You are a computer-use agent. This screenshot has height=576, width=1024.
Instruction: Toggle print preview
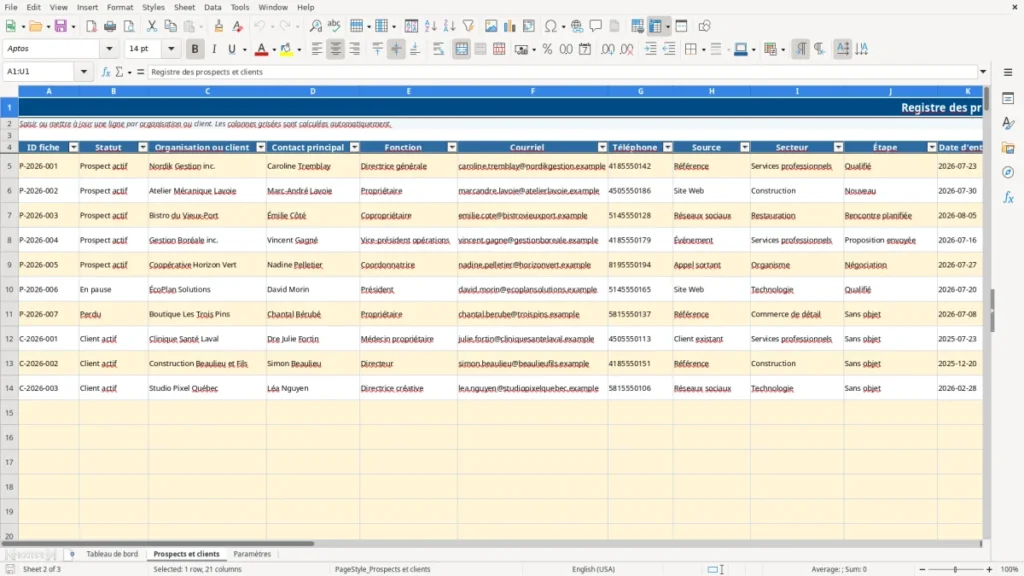pos(129,26)
